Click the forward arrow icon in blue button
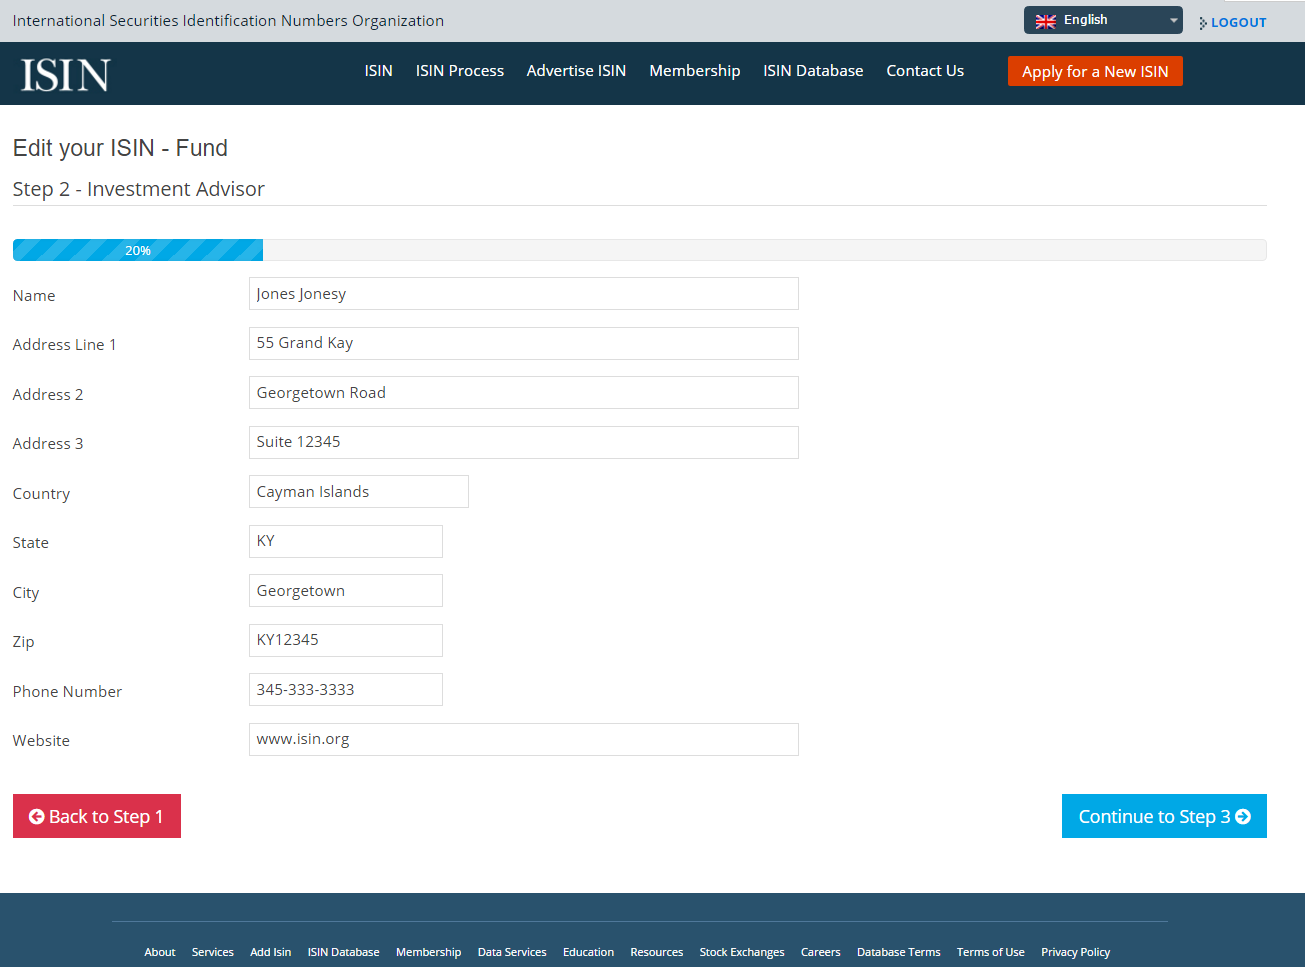The image size is (1305, 967). click(1244, 816)
